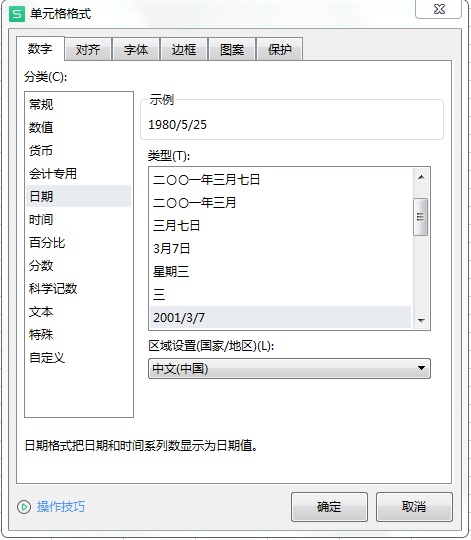Select date type 三月七日
The image size is (471, 540).
(281, 226)
